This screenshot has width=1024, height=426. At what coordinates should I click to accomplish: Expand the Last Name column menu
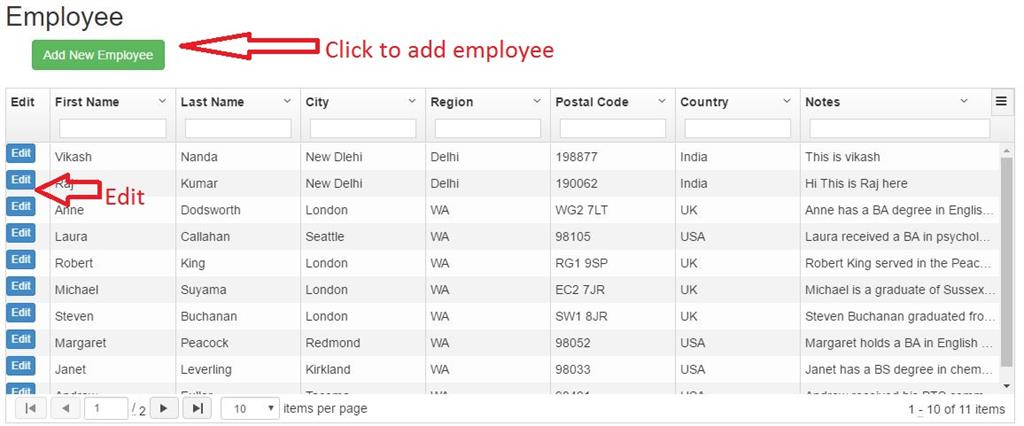point(287,102)
